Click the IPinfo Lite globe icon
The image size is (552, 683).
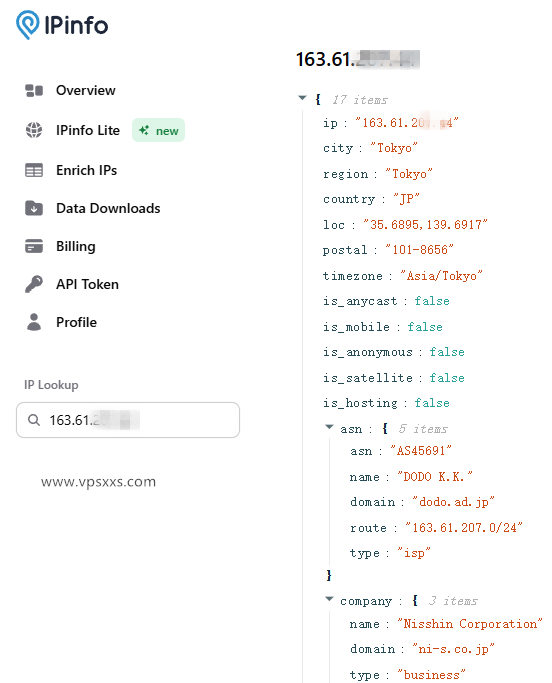tap(34, 130)
